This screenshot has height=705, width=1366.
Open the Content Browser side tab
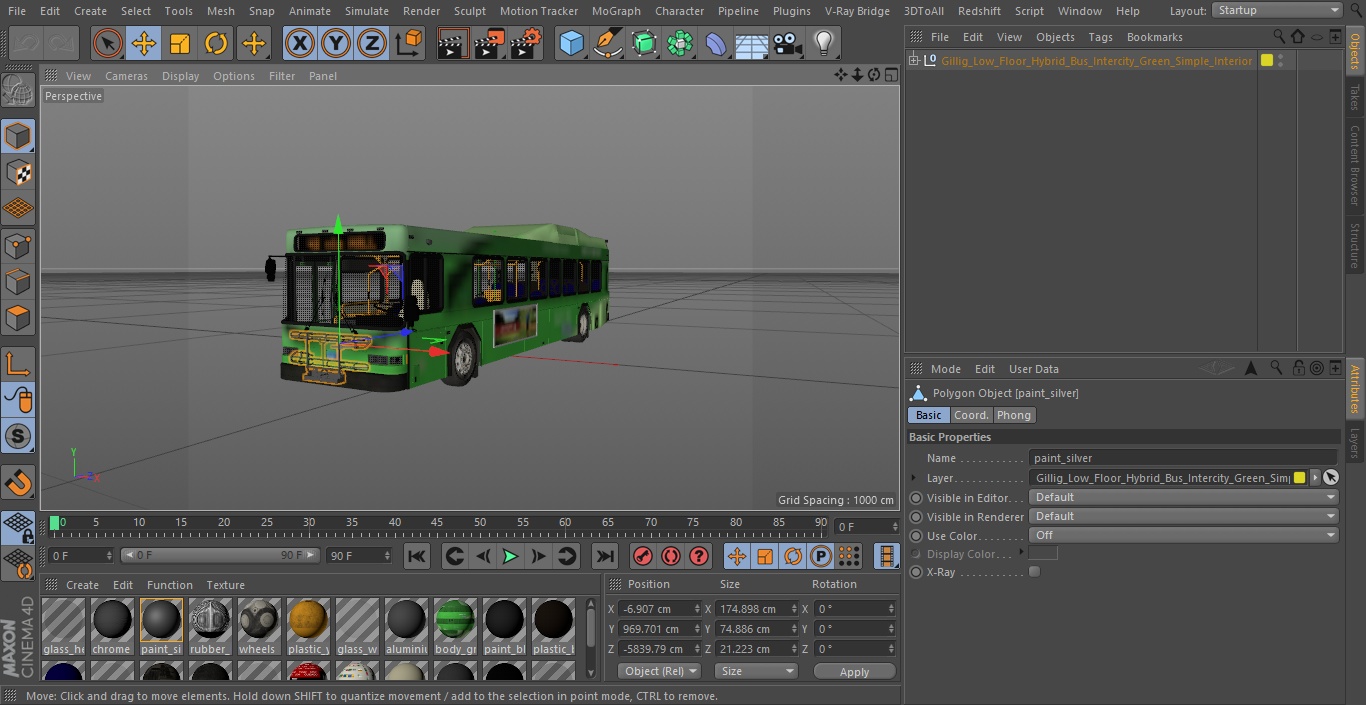(1355, 165)
